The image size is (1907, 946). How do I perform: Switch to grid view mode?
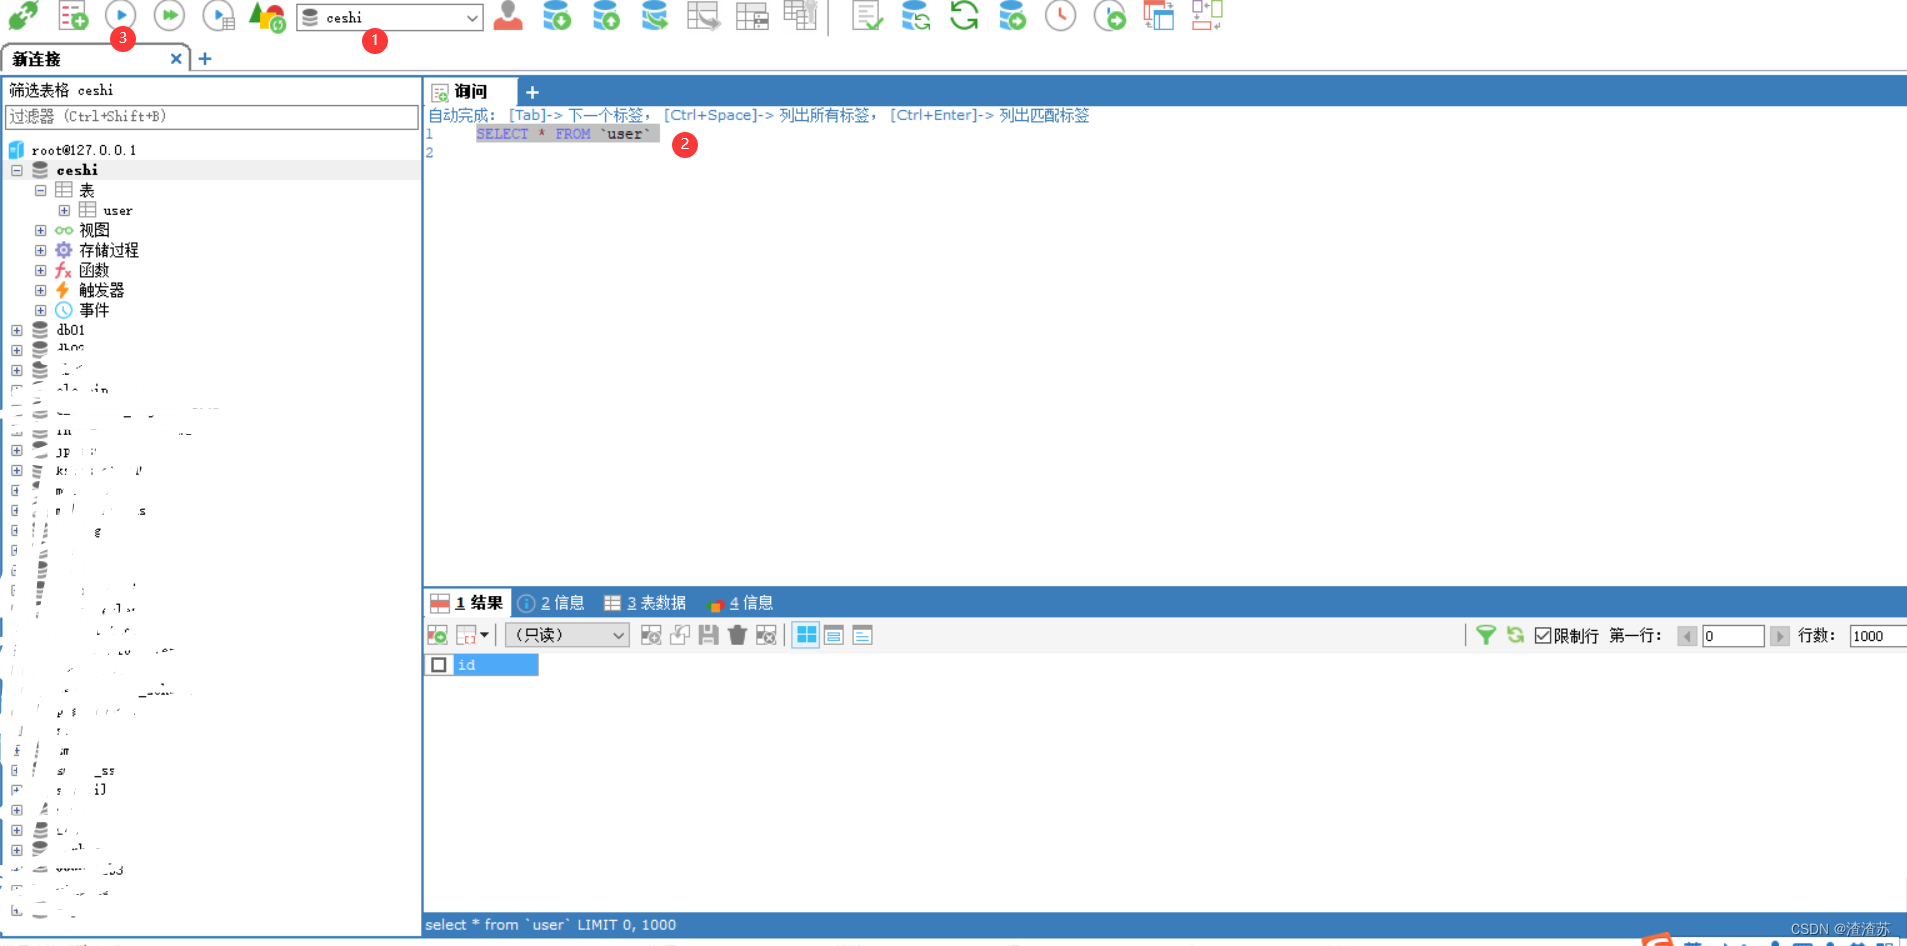[x=806, y=635]
